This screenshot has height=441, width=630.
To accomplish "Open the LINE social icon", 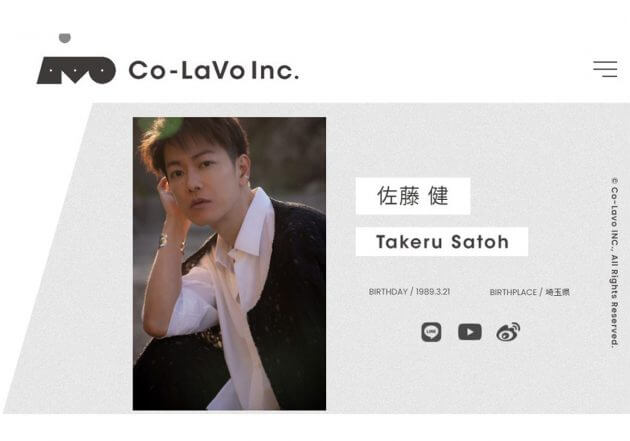I will click(431, 332).
